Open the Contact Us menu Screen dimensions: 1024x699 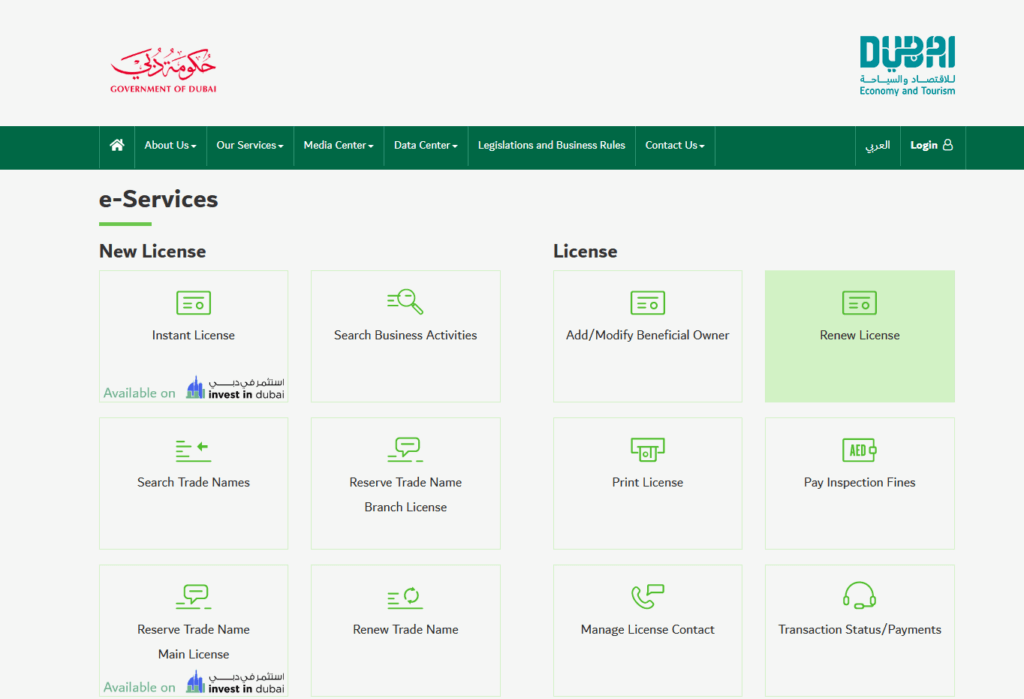point(674,146)
